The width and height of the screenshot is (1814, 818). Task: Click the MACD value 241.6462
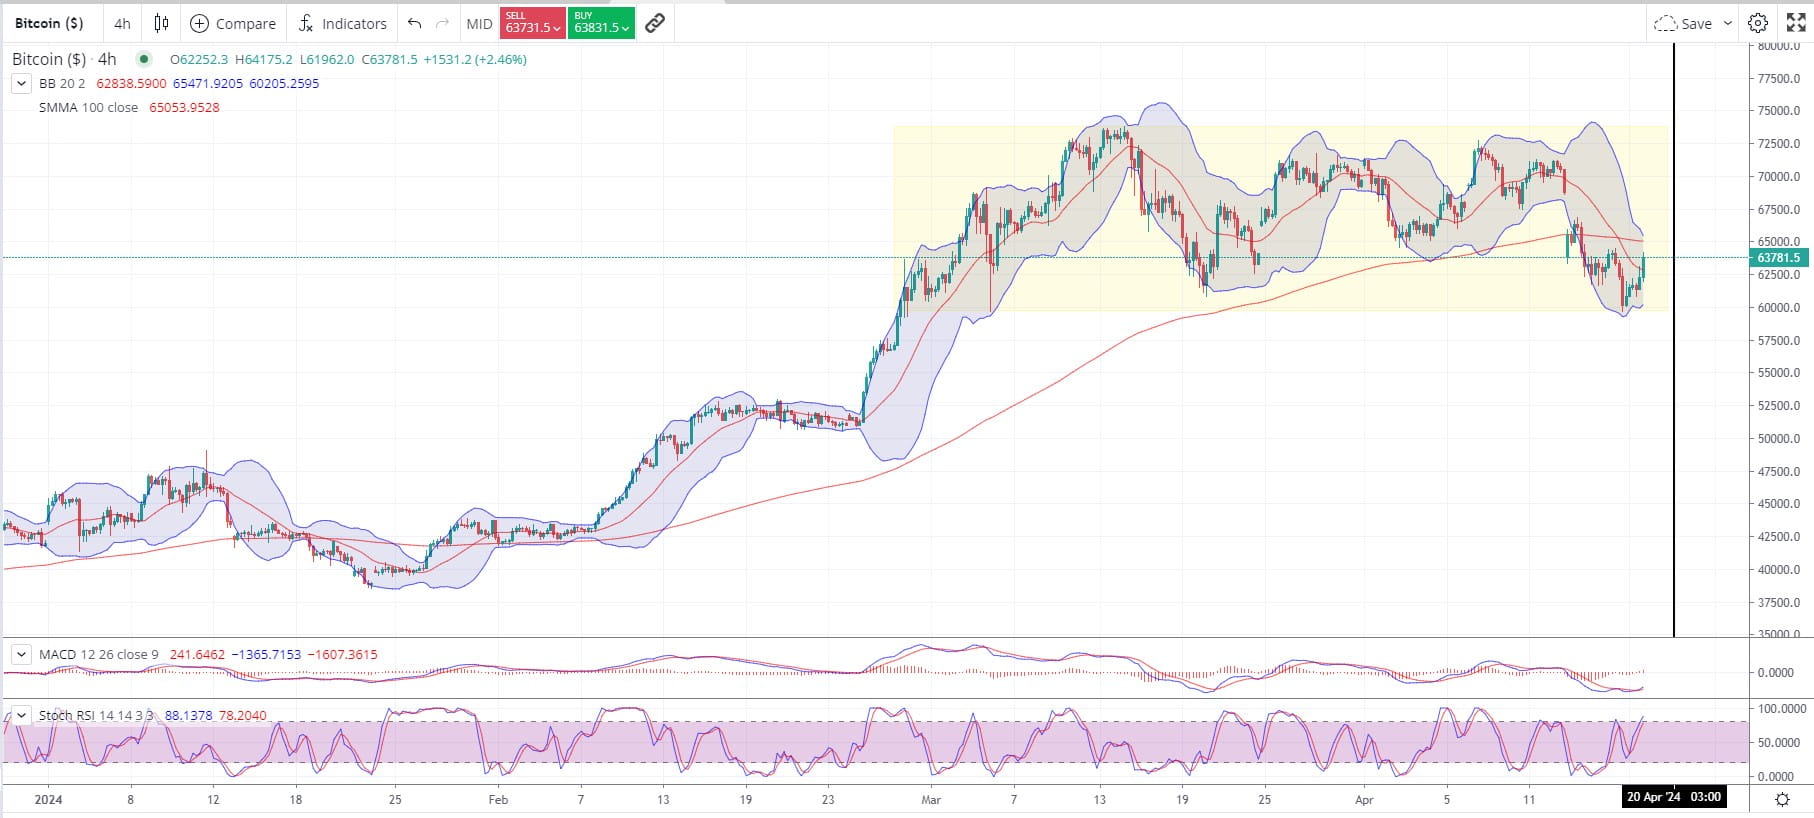tap(198, 655)
